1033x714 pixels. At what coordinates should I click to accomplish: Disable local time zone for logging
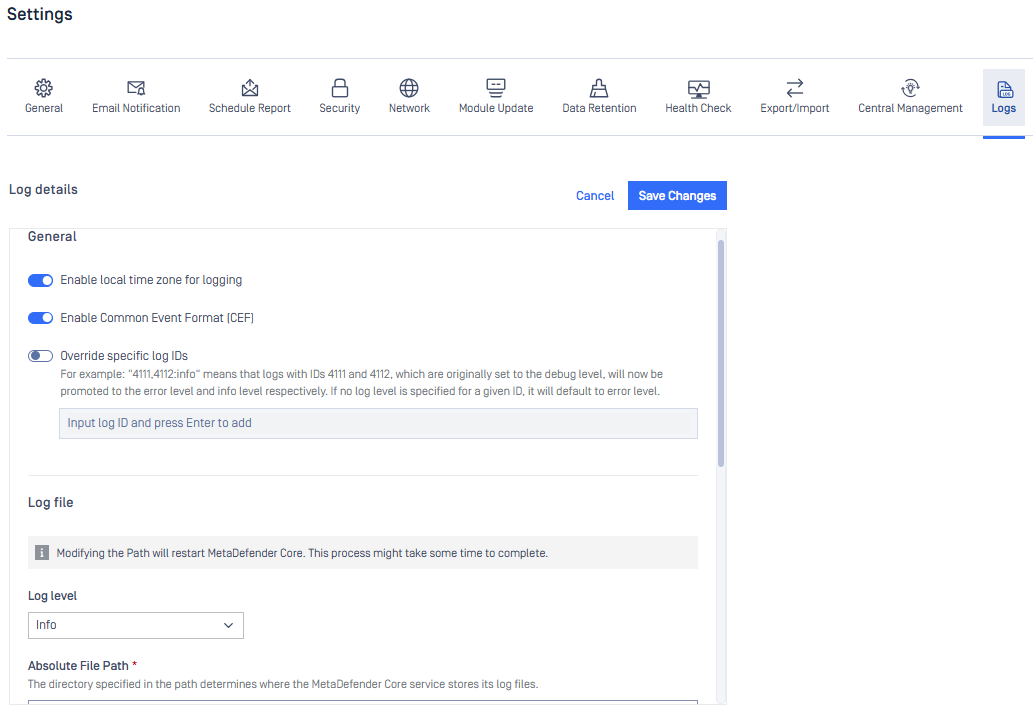[40, 281]
